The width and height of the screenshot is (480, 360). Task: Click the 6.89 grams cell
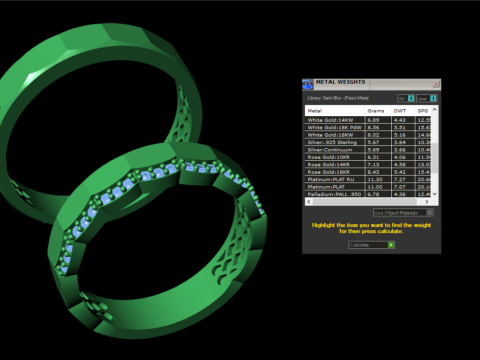click(378, 120)
